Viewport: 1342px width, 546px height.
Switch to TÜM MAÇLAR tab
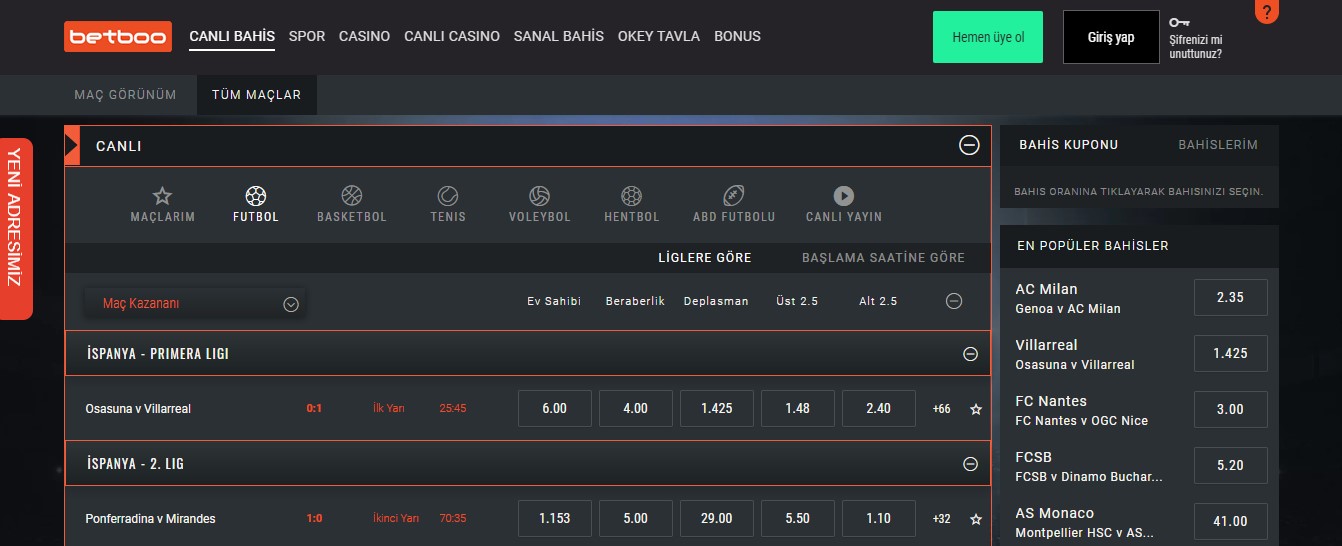(x=256, y=95)
